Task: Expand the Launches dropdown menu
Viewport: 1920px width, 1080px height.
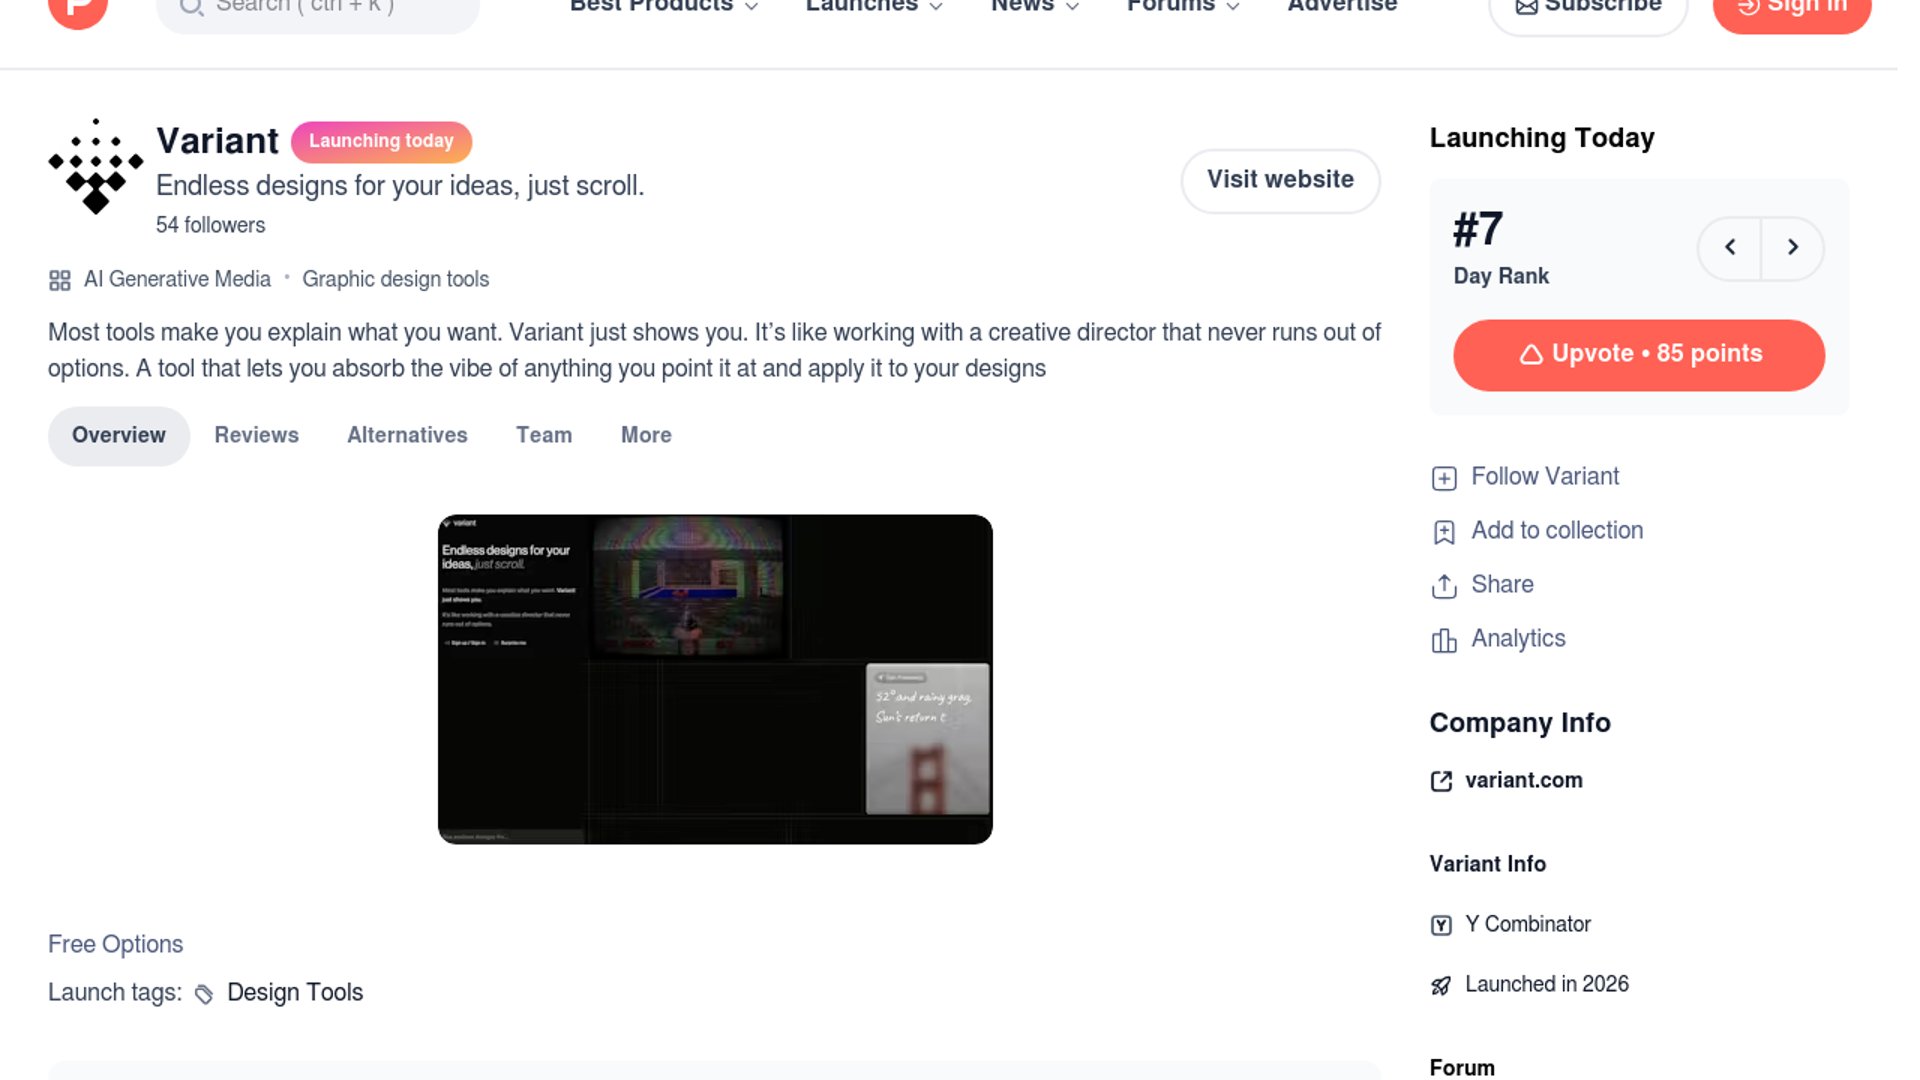Action: [x=873, y=6]
